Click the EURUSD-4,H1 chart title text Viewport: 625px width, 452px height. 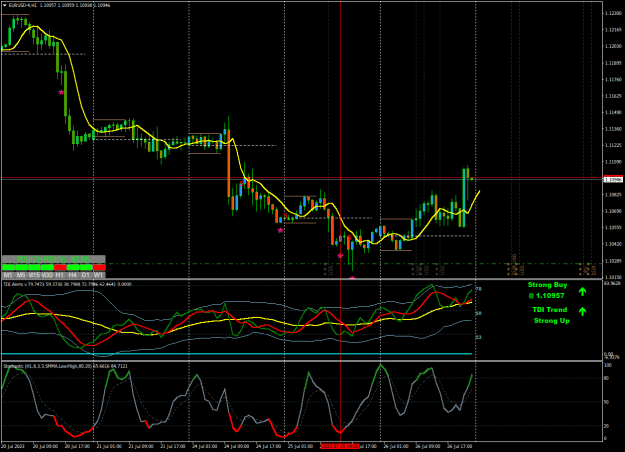[x=22, y=5]
